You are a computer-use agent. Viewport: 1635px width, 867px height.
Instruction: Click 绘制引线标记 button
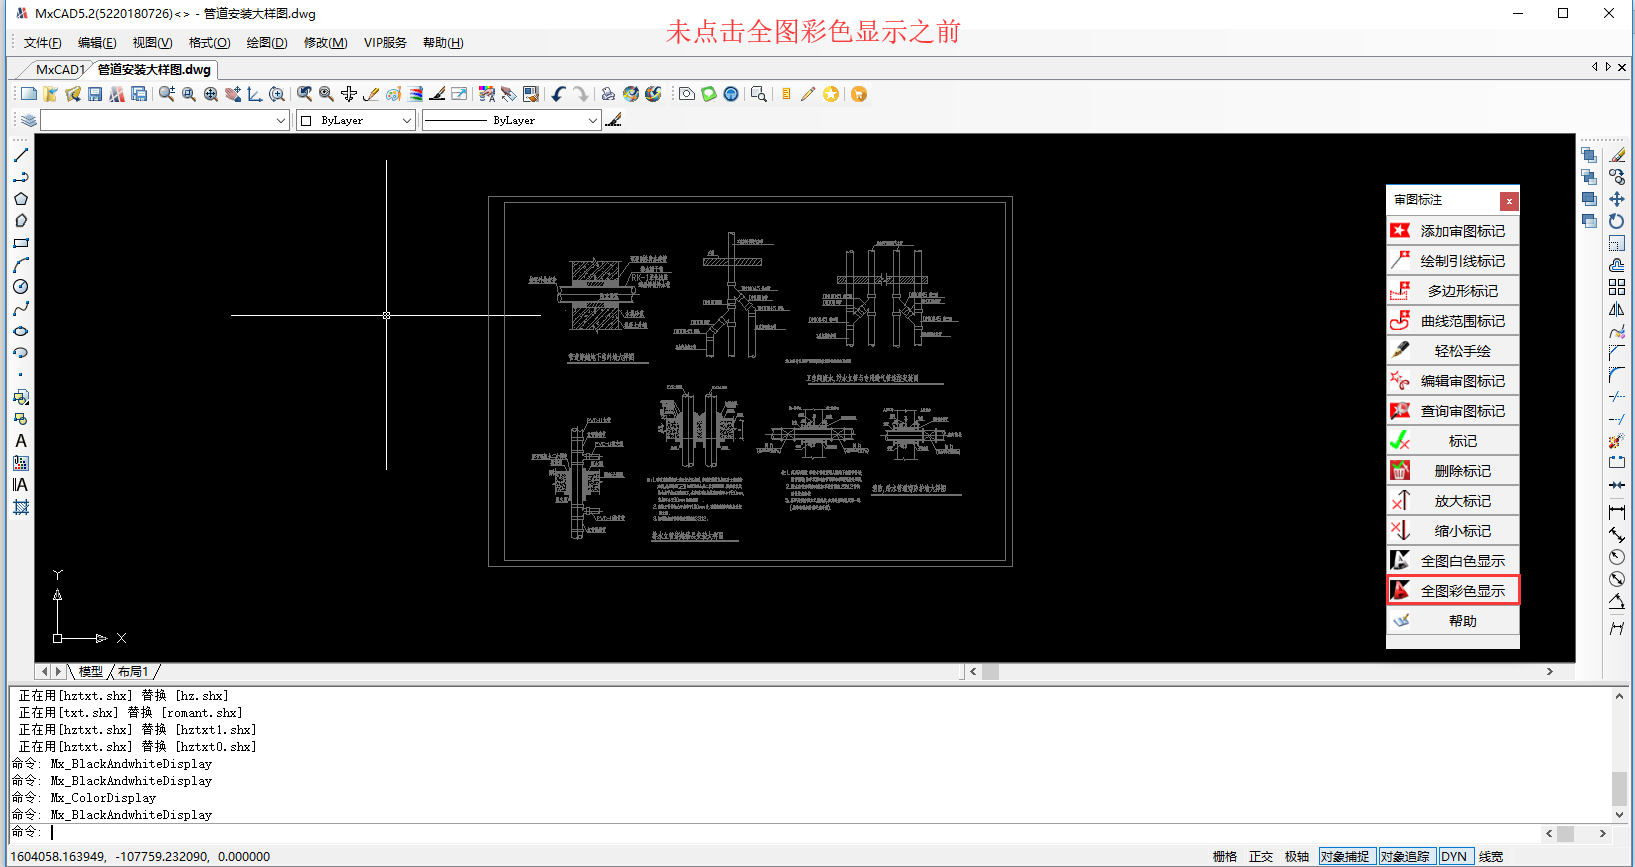1453,261
